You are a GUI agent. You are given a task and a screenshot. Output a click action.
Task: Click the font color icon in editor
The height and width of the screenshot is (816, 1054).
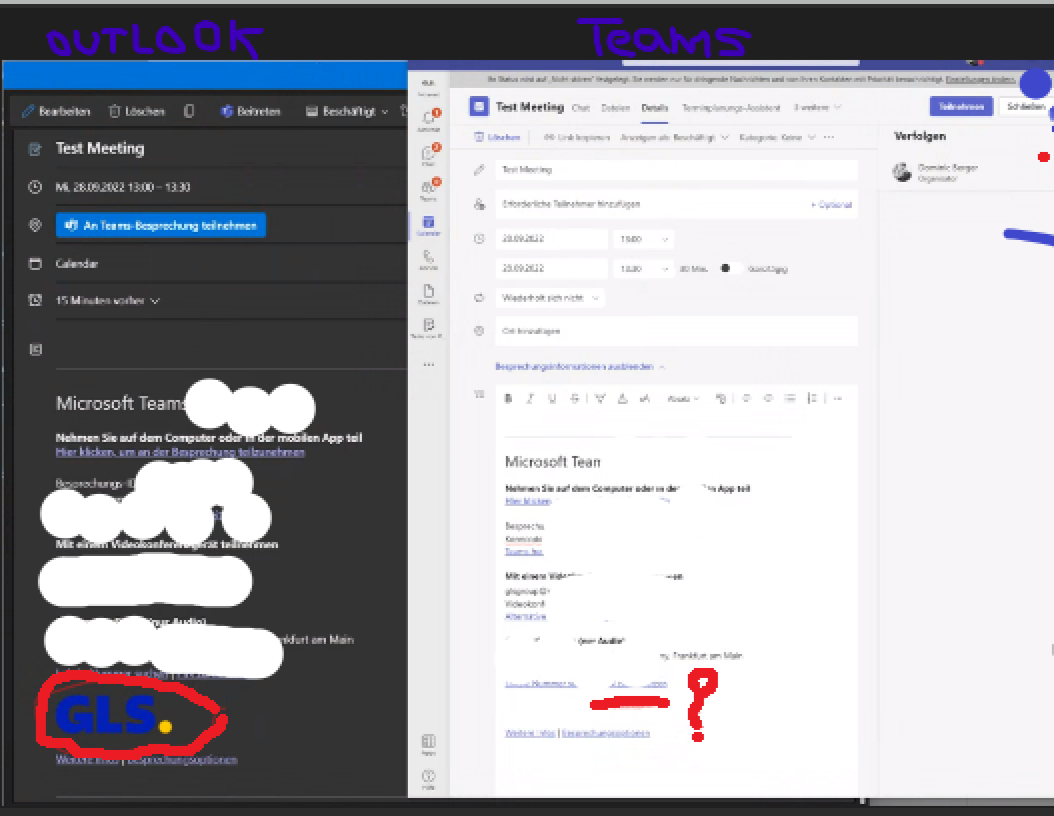coord(622,399)
